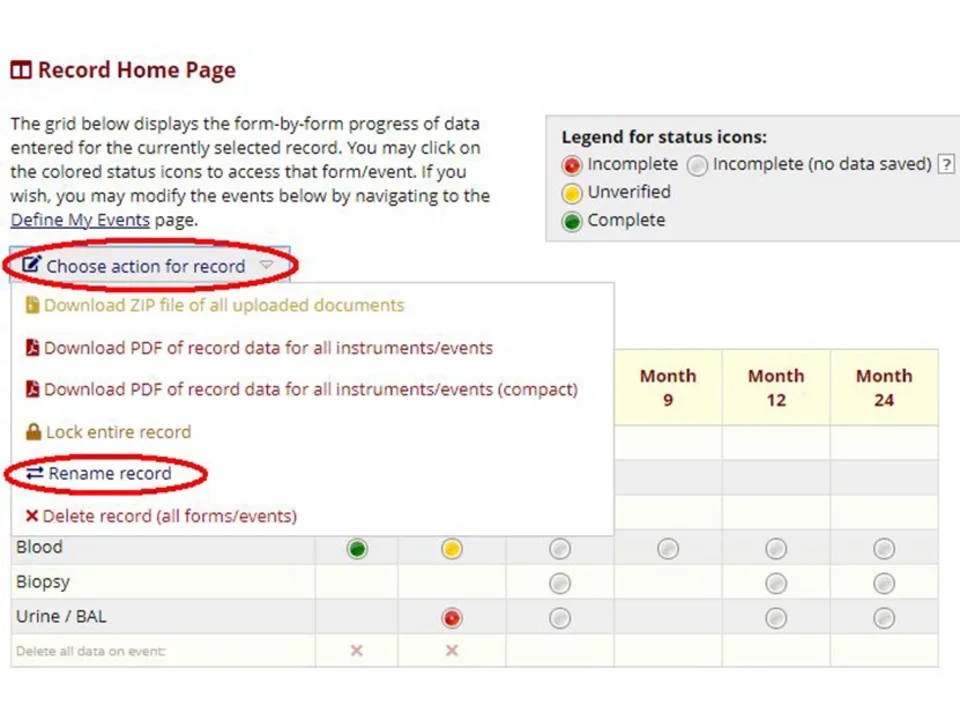Select the gray status circle for Biopsy Month 9
960x720 pixels.
click(x=559, y=583)
